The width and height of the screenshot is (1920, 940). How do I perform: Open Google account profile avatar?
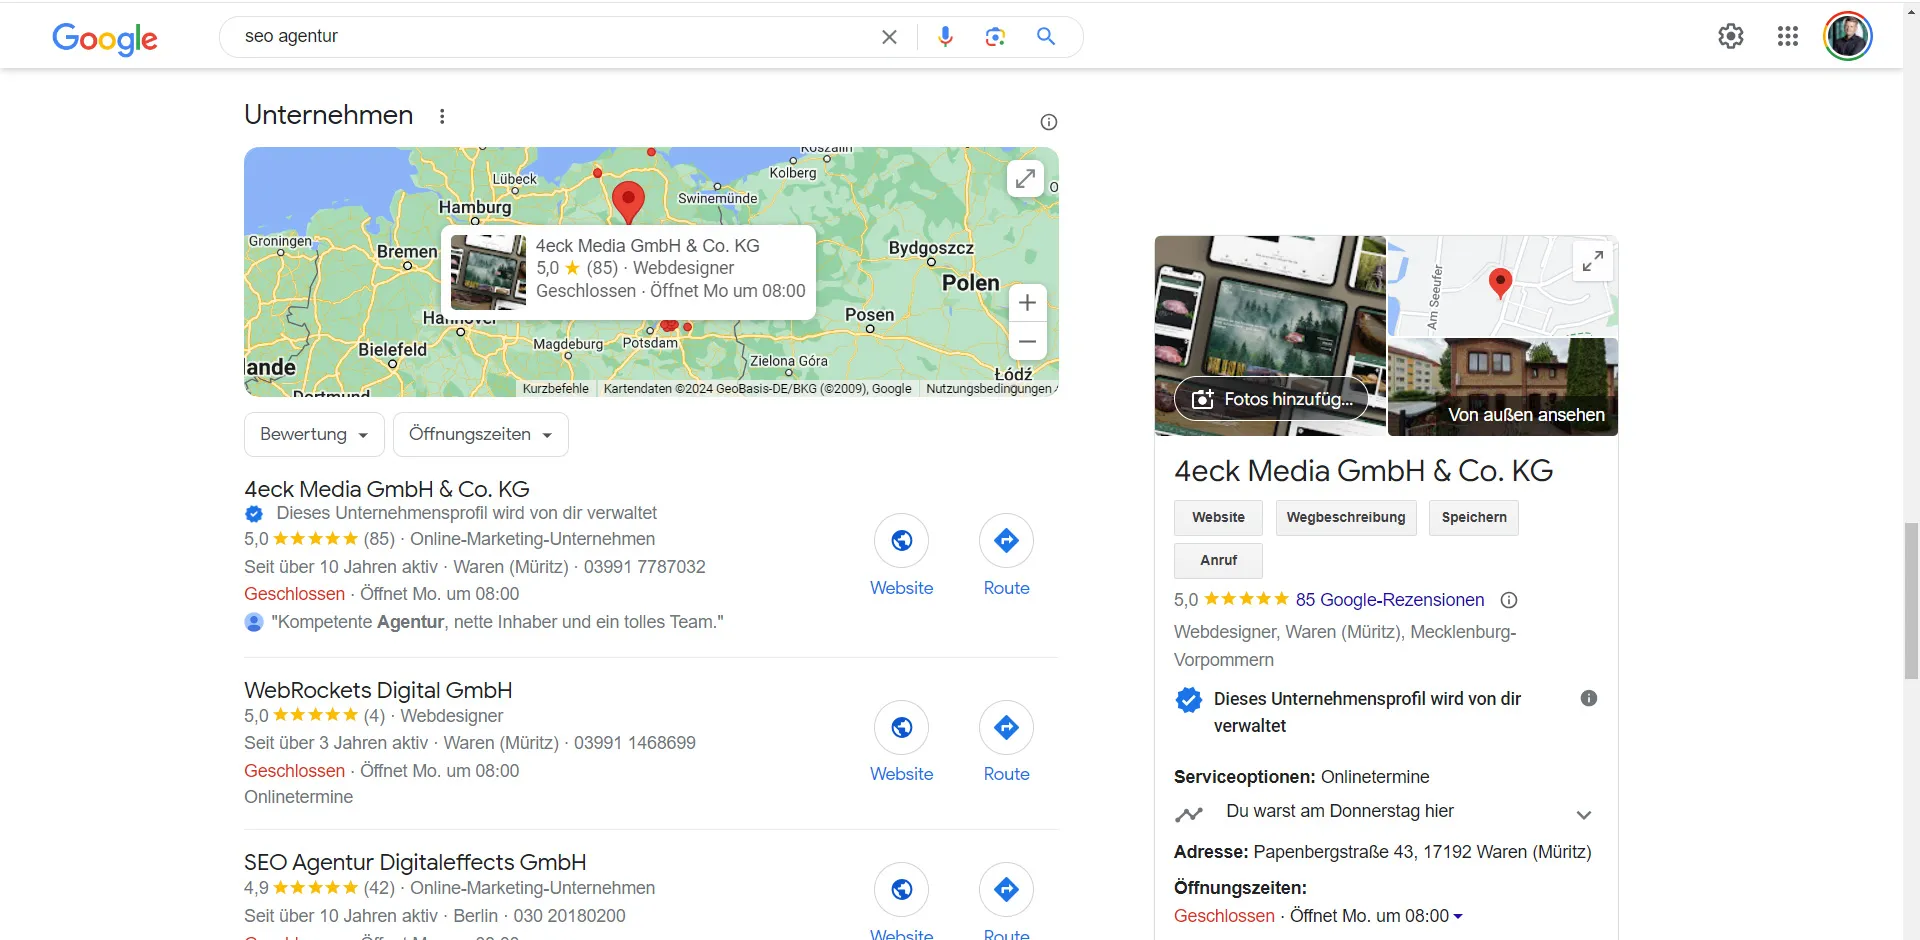[x=1847, y=37]
